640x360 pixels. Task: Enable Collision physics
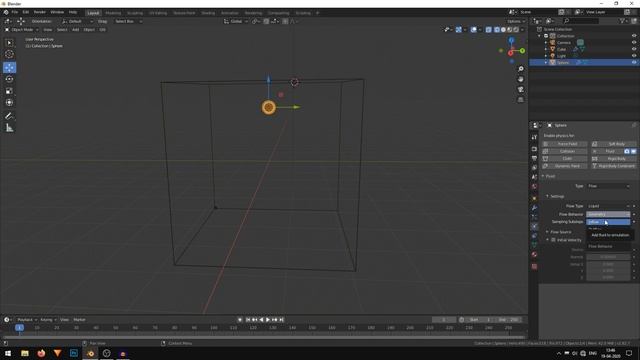pos(565,151)
